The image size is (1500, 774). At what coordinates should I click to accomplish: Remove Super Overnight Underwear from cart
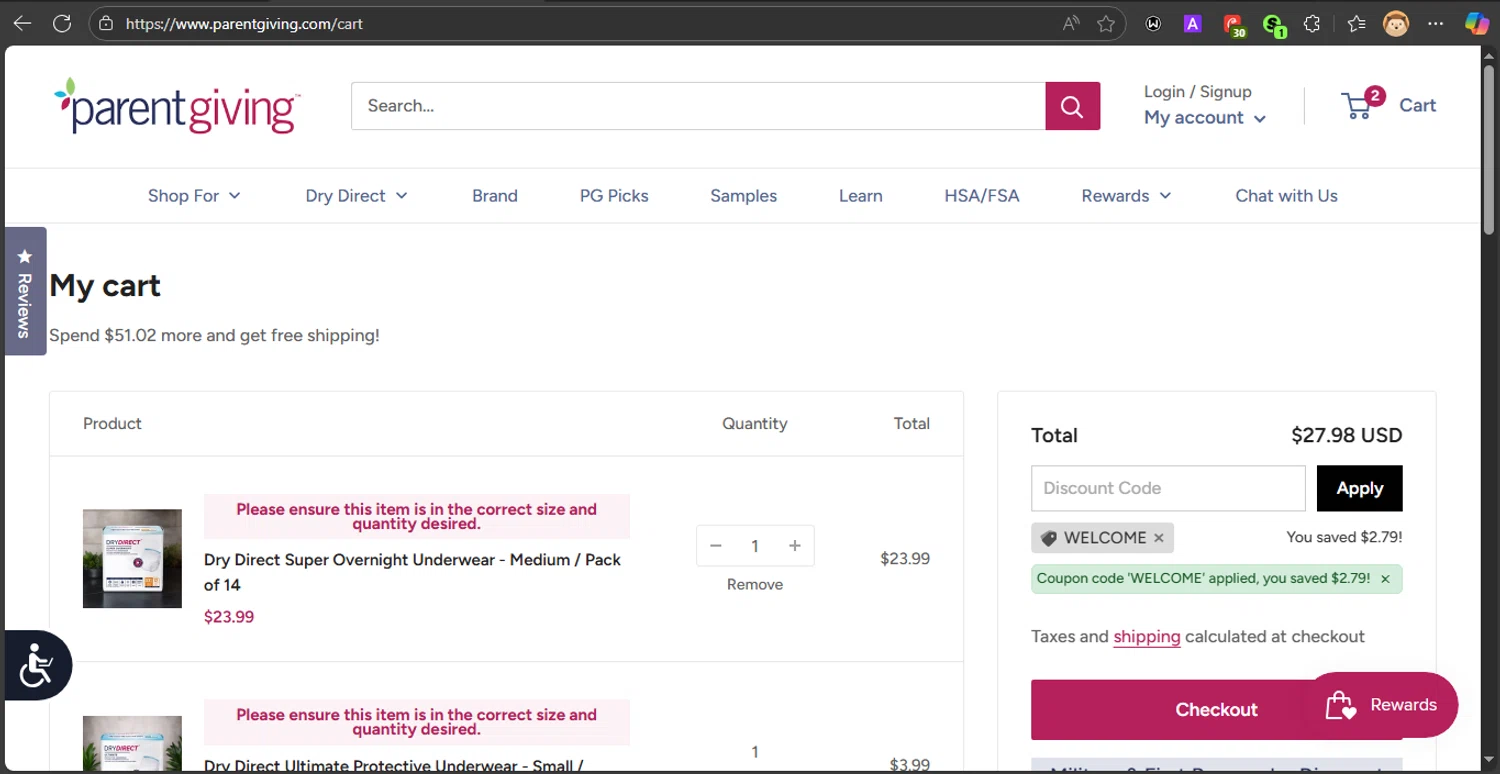tap(755, 585)
